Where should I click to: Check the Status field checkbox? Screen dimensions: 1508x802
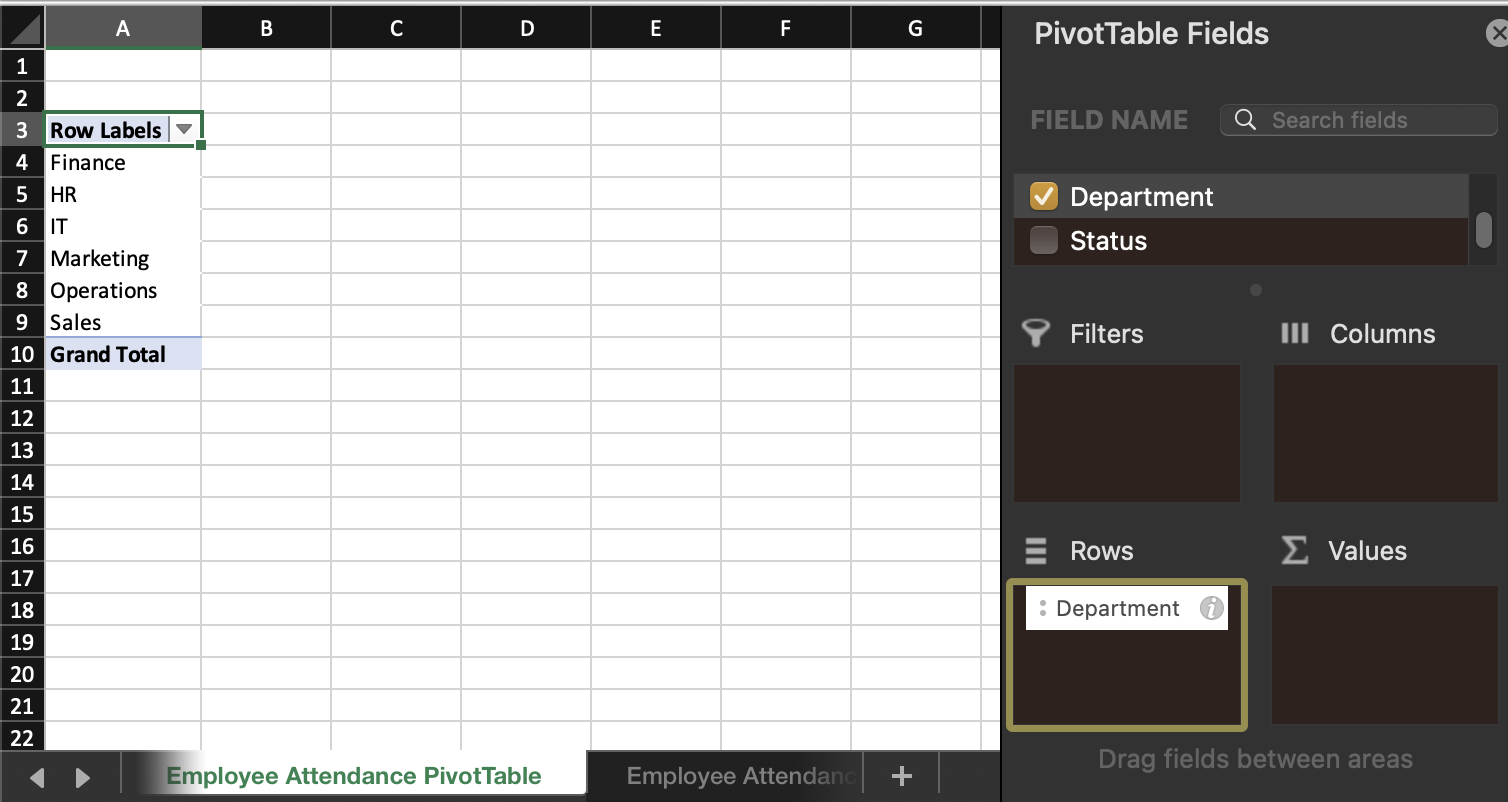pos(1044,241)
